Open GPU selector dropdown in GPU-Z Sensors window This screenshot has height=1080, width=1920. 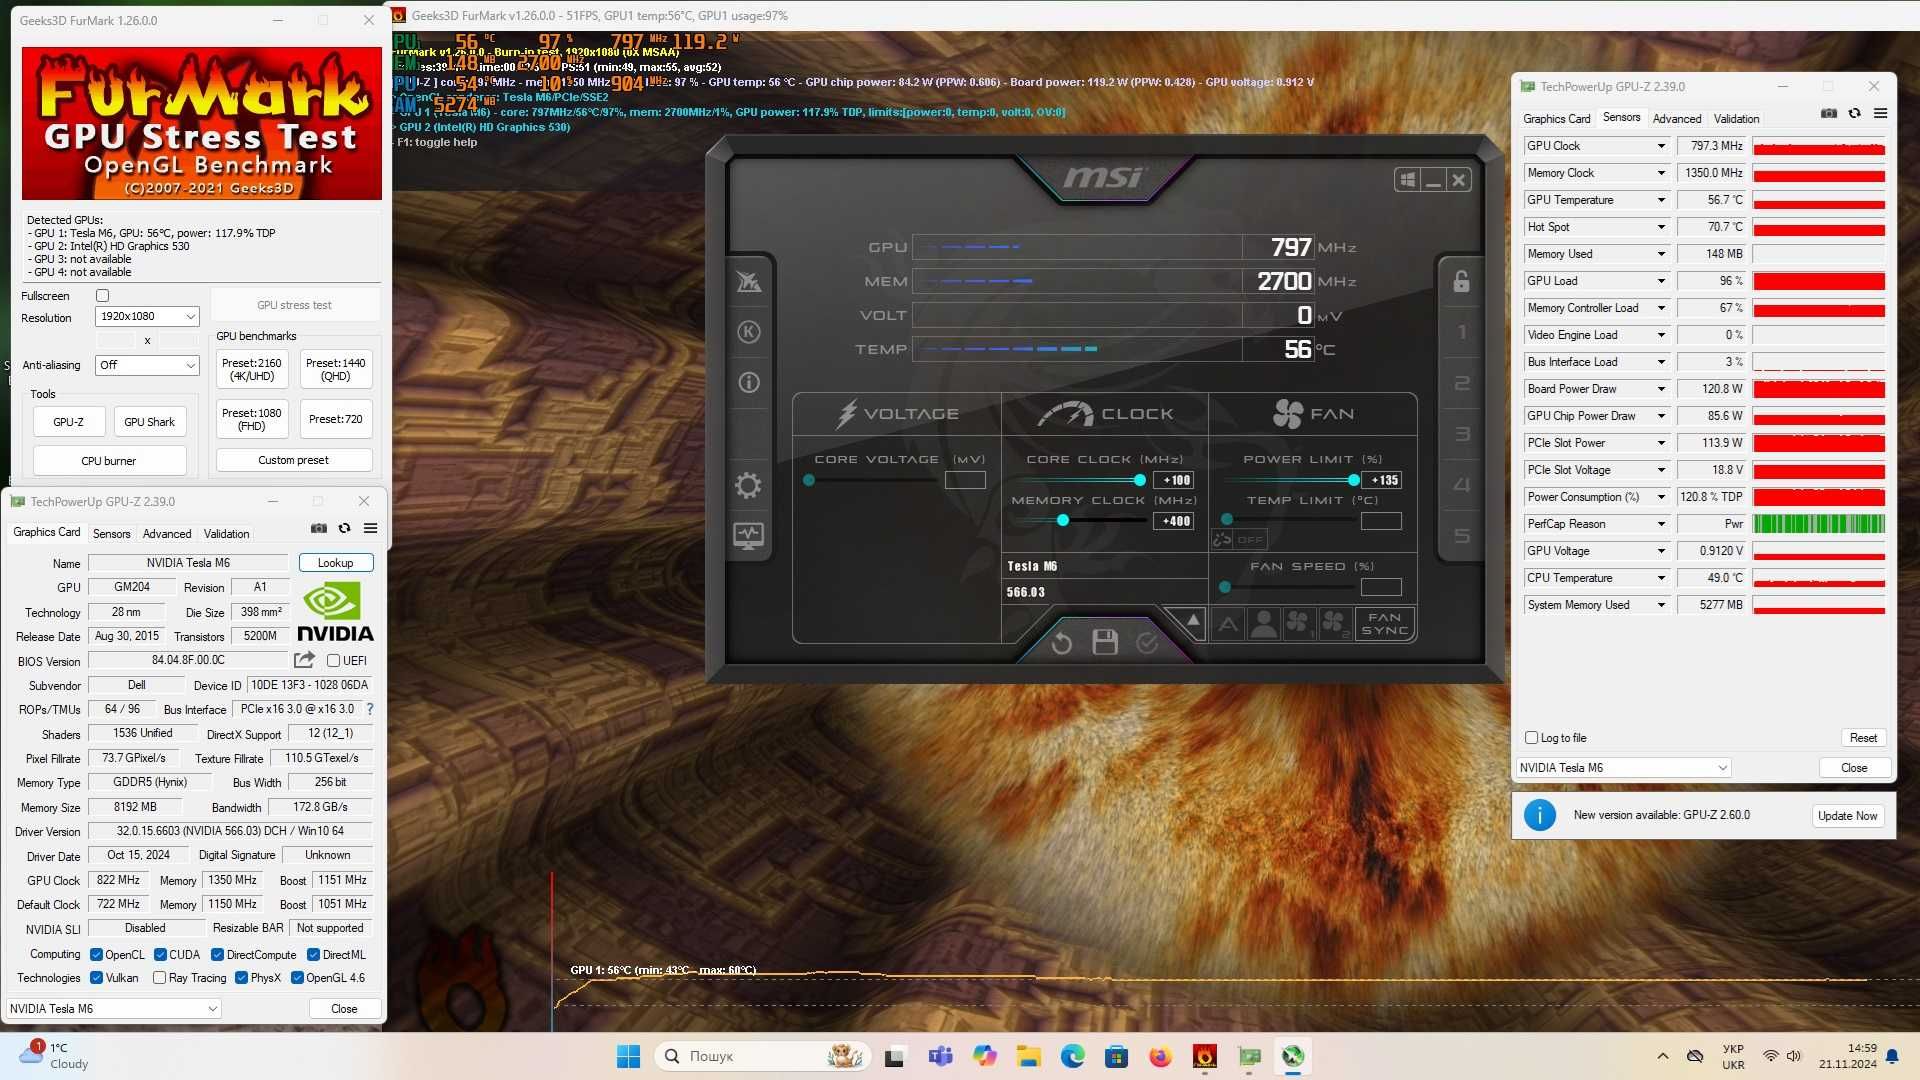point(1623,768)
